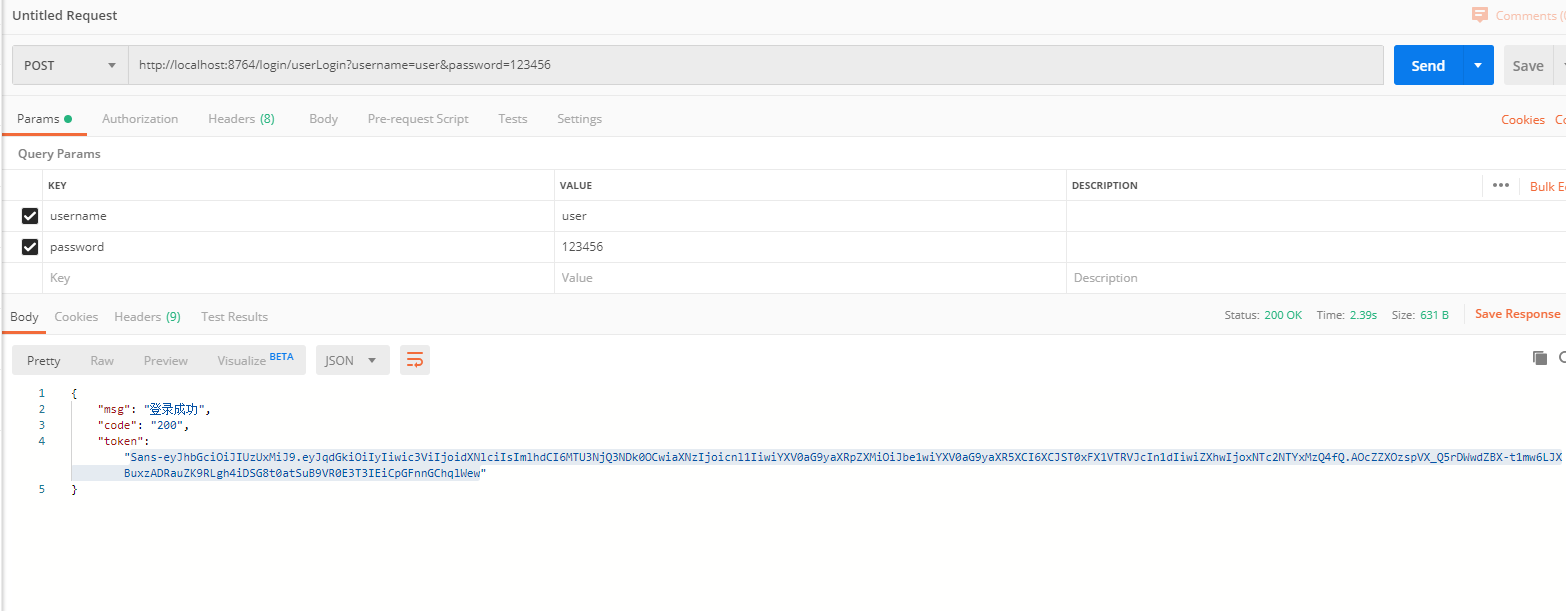Click the request URL input field
This screenshot has height=611, width=1566.
pos(755,65)
